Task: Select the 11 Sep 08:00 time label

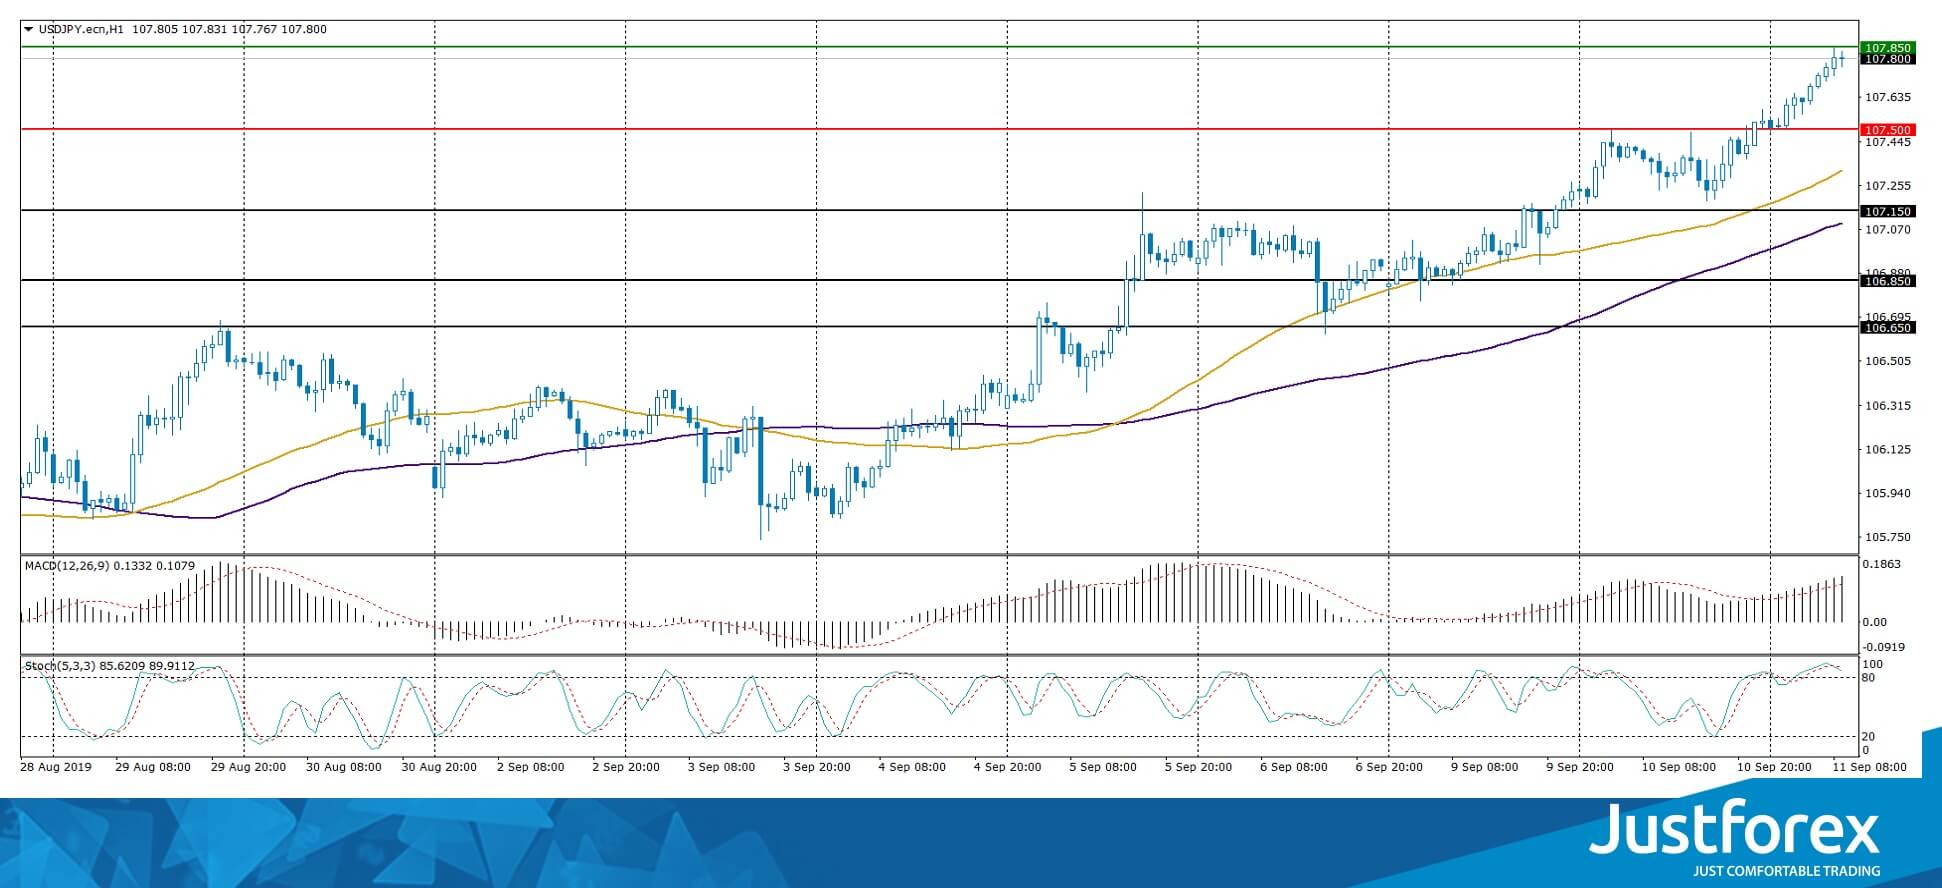Action: (1870, 767)
